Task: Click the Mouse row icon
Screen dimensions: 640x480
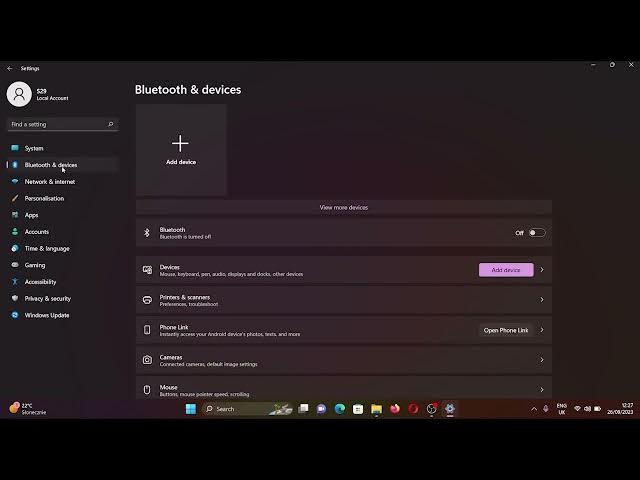Action: pos(147,390)
